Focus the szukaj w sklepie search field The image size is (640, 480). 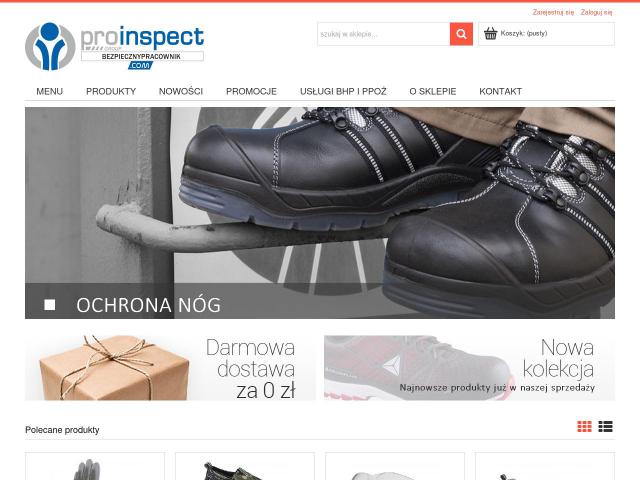tap(384, 34)
